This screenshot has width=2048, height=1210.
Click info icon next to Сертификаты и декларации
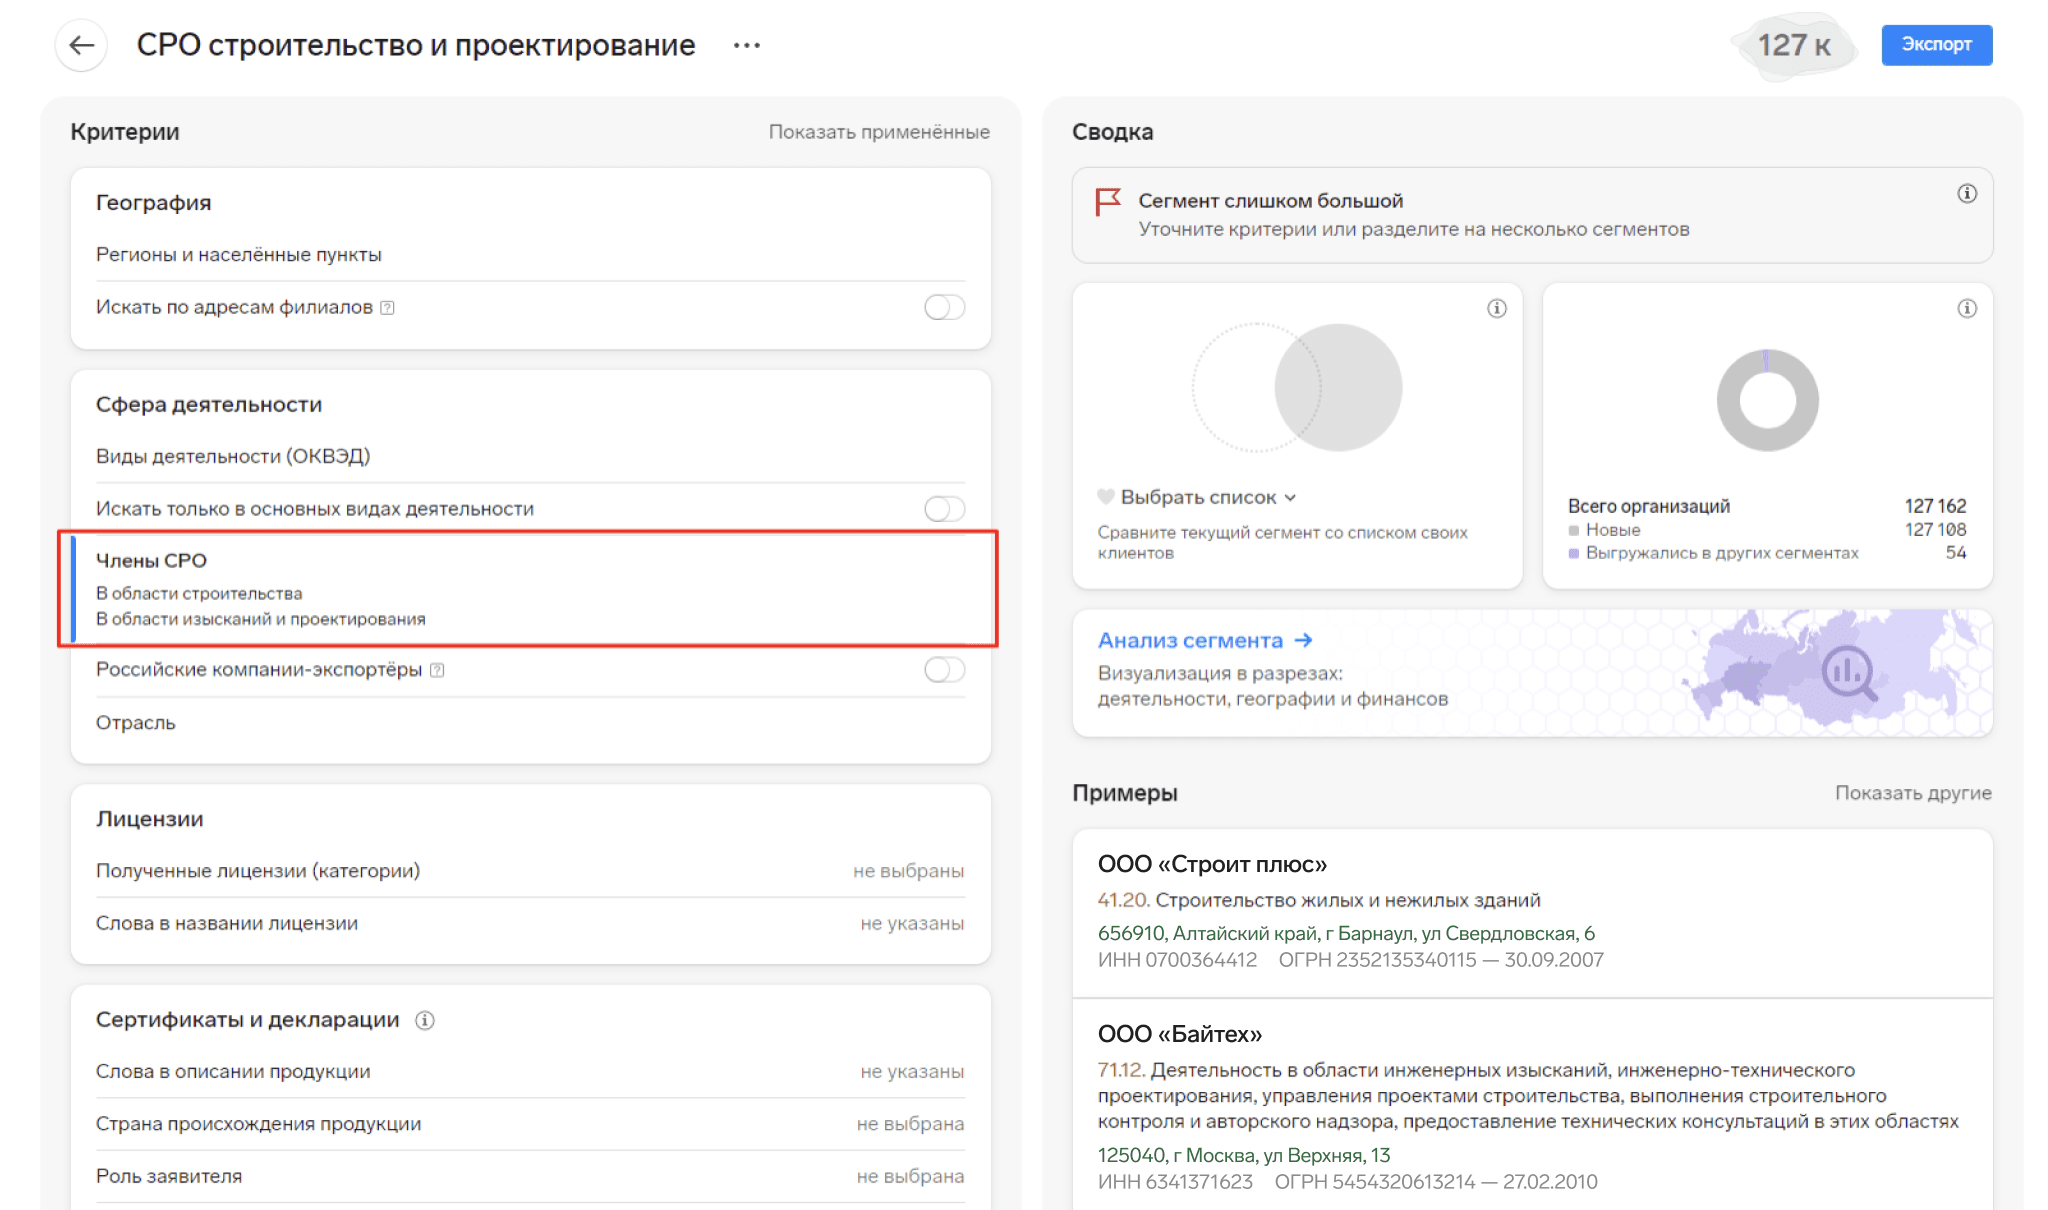click(425, 1020)
